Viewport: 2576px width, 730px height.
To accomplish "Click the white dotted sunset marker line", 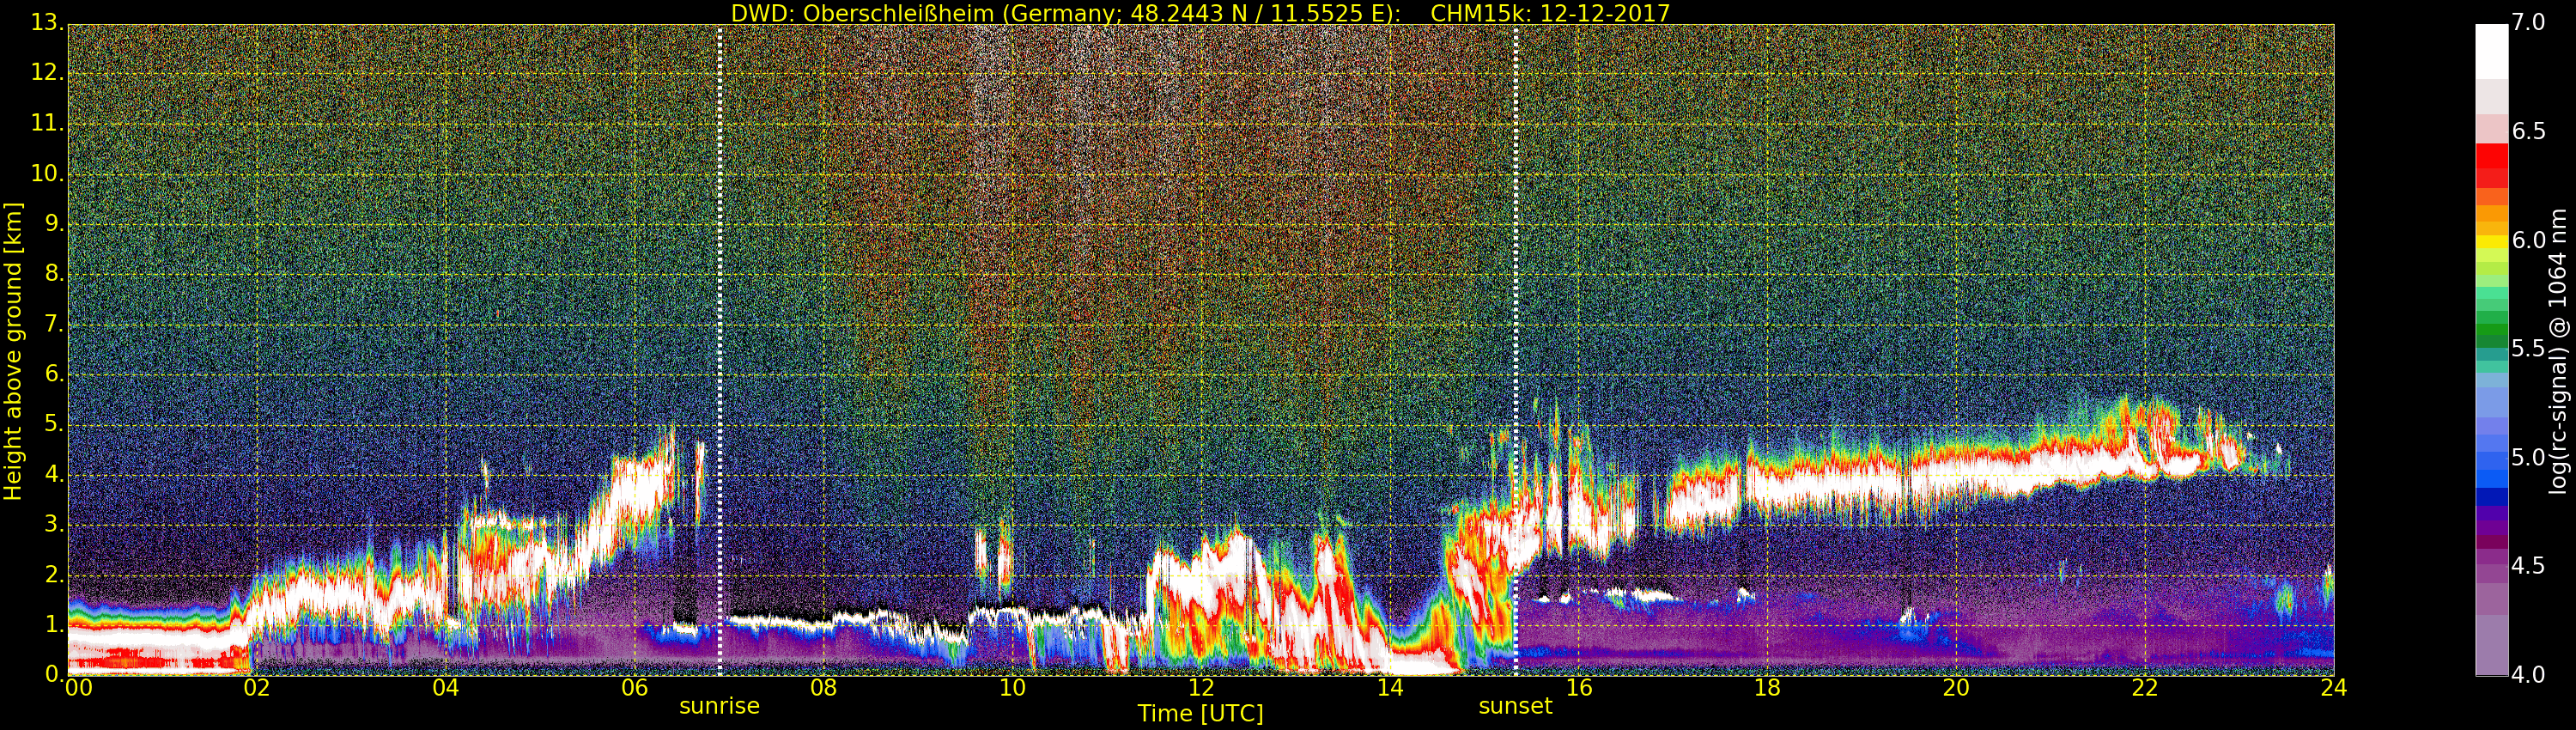I will pos(1516,350).
